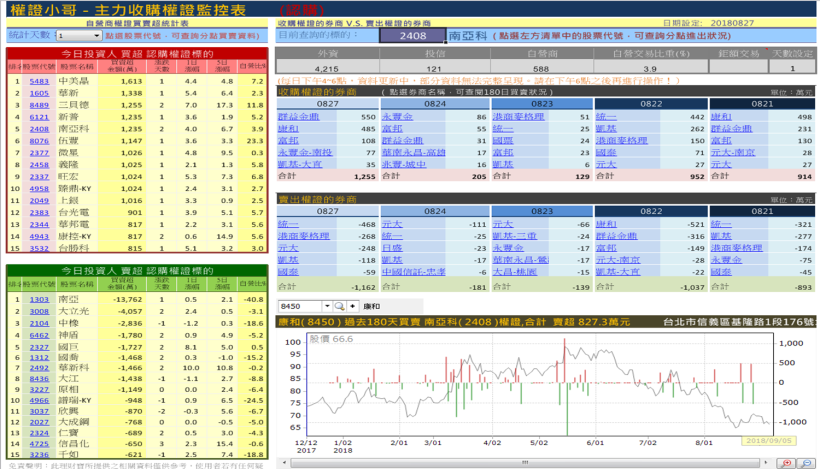This screenshot has width=820, height=469.
Task: Click seller 群益金鼎 with -316 under sellers 0822
Action: [616, 236]
